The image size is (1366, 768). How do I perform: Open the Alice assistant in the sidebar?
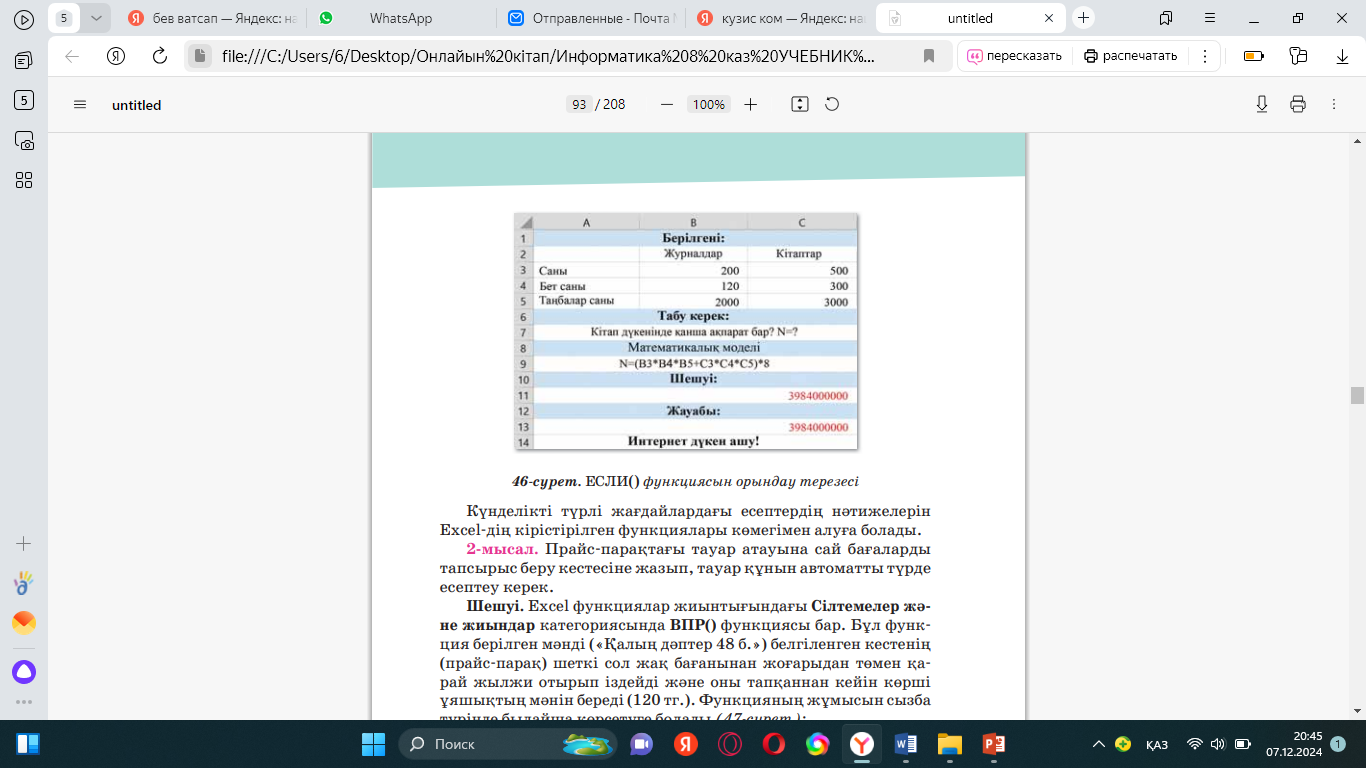point(24,671)
